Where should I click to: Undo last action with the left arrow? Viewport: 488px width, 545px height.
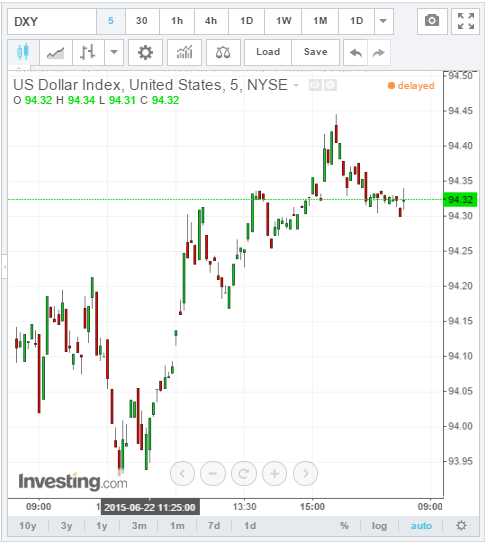(356, 53)
